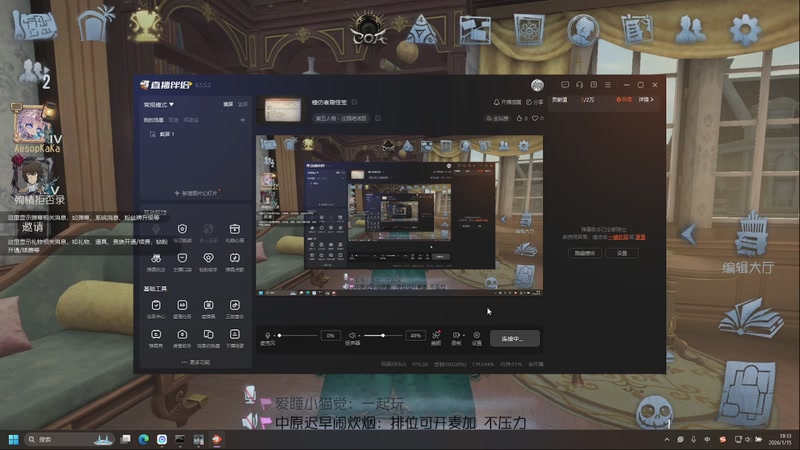Screen dimensions: 800x450
Task: Expand the 录制 record options arrow
Action: (x=463, y=335)
